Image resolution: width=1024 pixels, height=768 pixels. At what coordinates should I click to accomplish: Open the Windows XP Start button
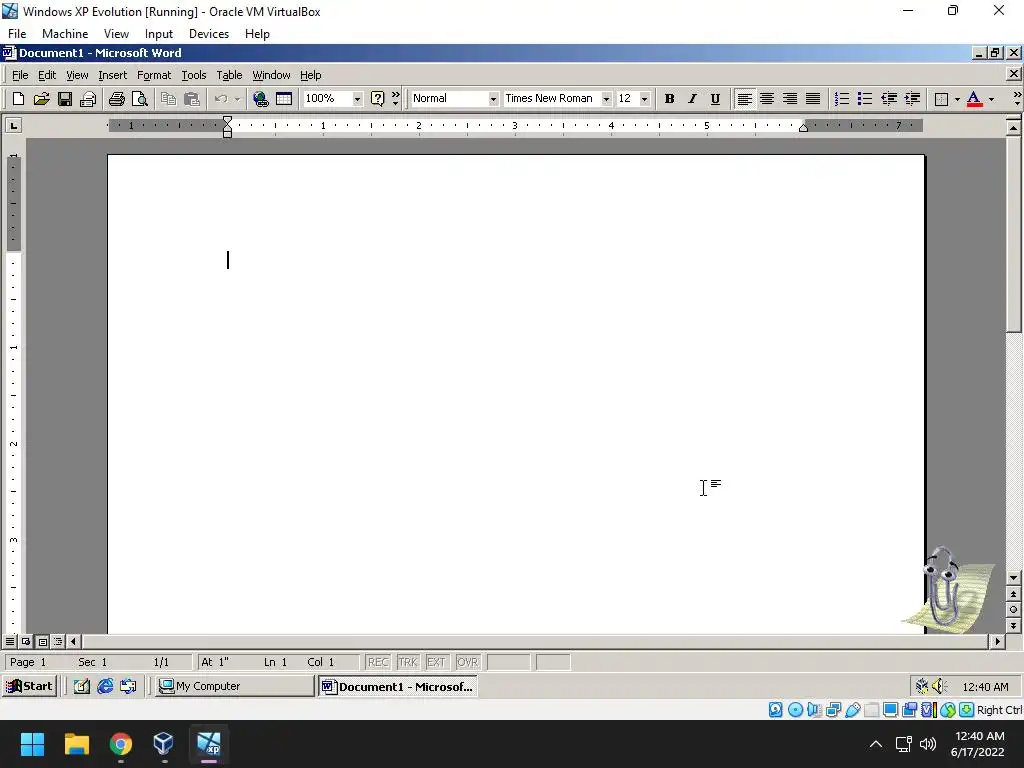(29, 686)
